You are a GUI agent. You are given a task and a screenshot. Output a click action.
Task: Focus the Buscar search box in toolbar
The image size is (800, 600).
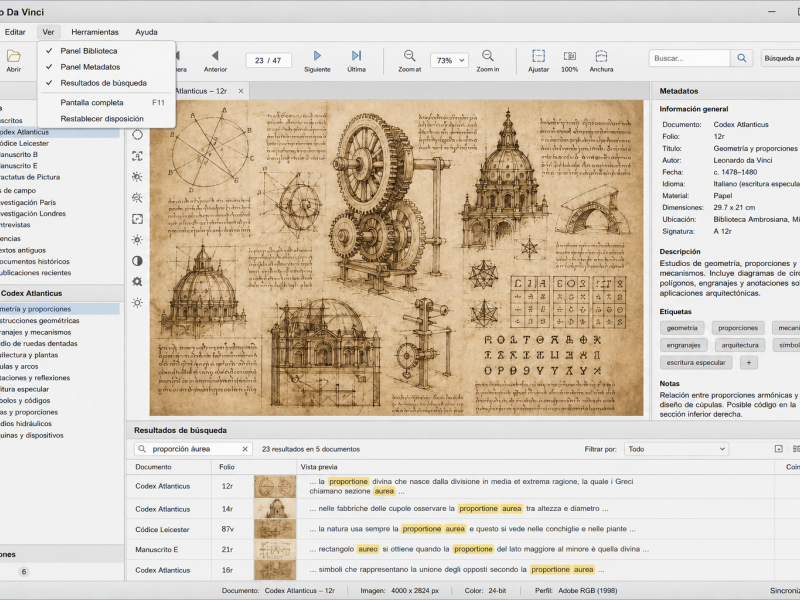click(x=689, y=58)
